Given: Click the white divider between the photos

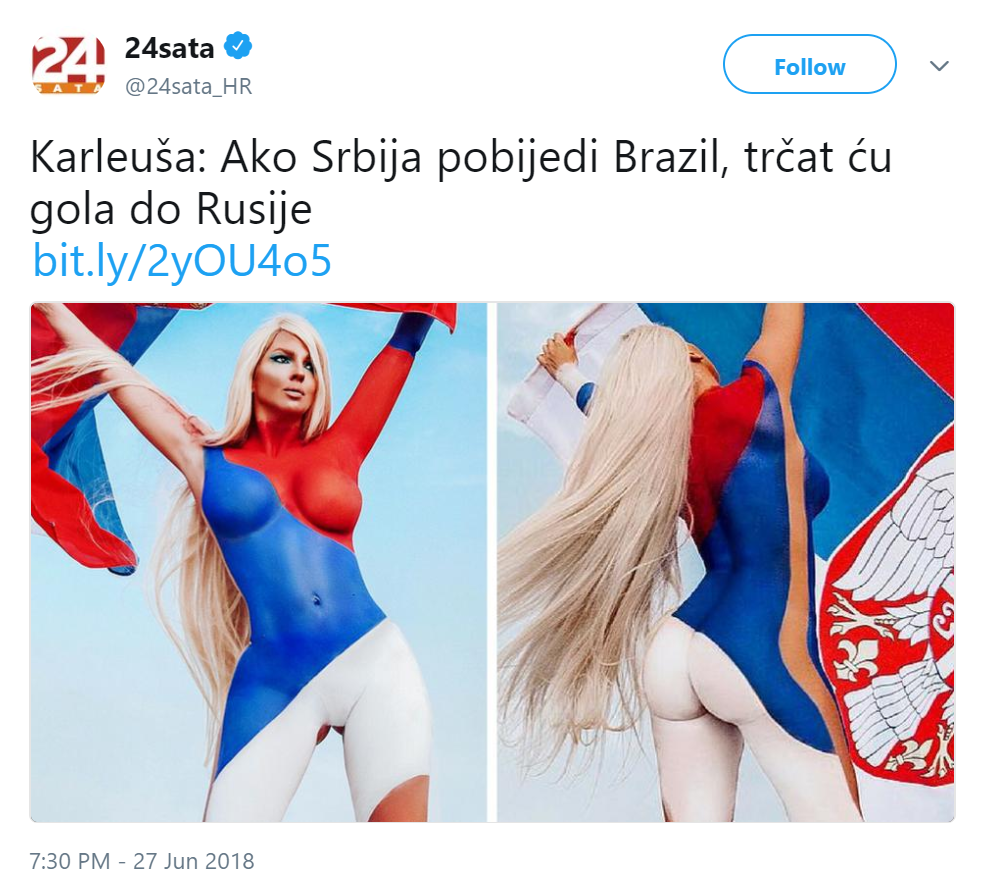Looking at the screenshot, I should [492, 563].
